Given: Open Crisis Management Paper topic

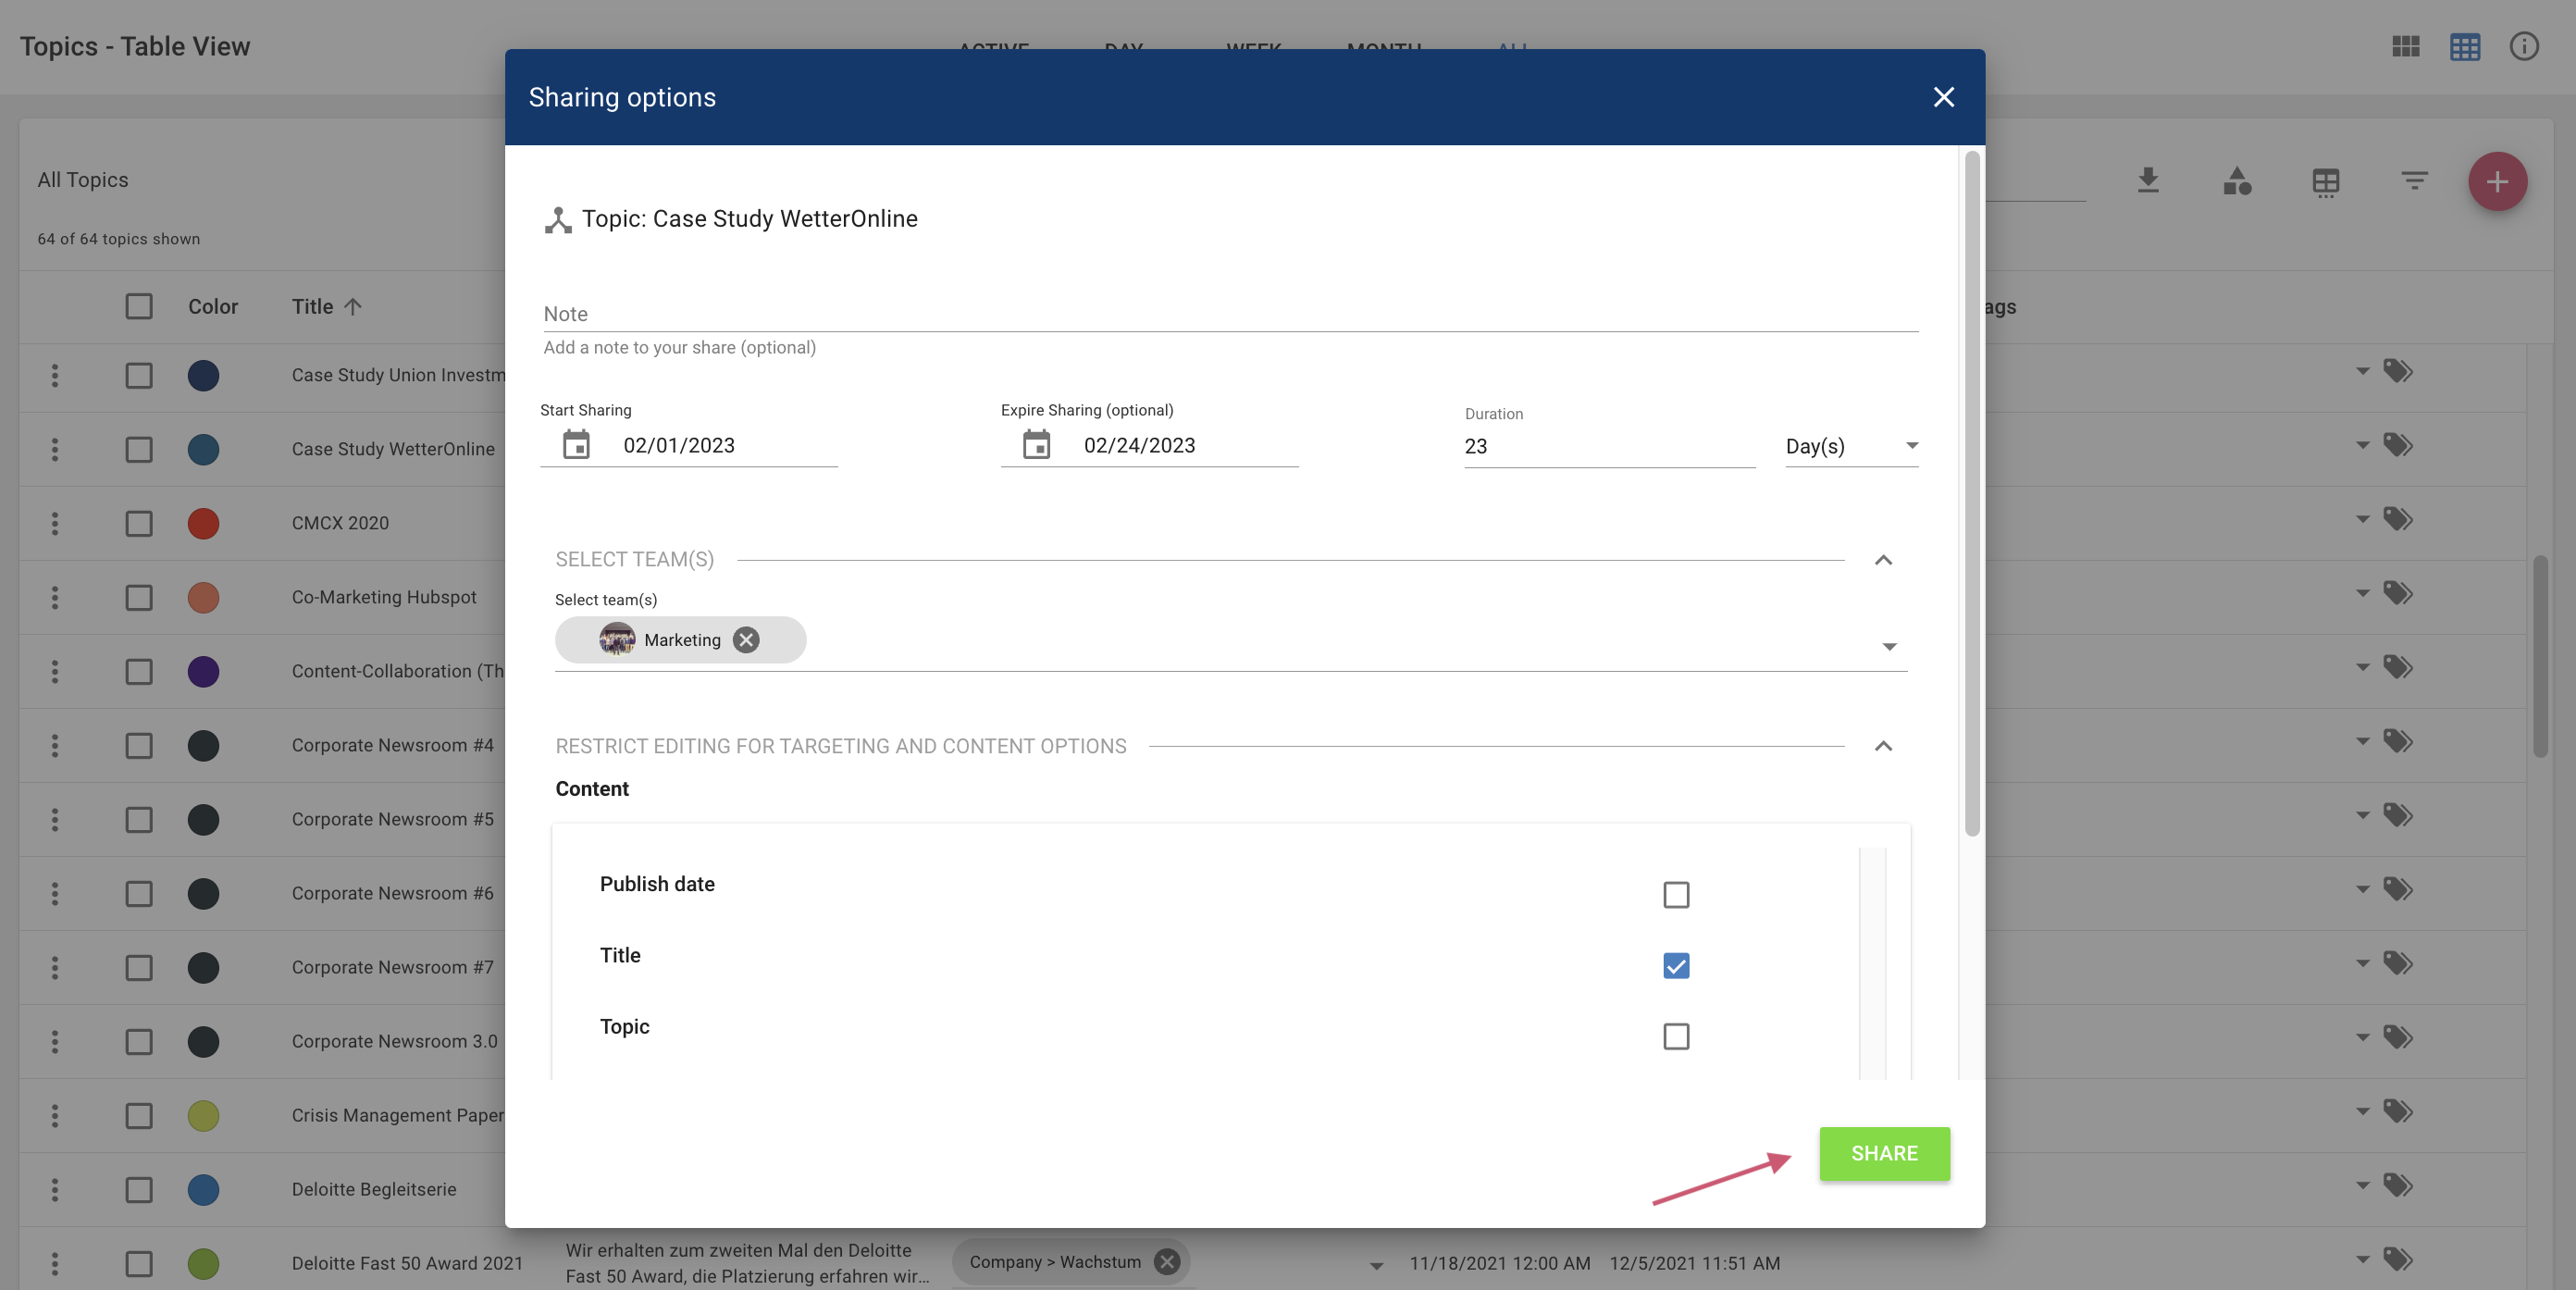Looking at the screenshot, I should pos(398,1115).
